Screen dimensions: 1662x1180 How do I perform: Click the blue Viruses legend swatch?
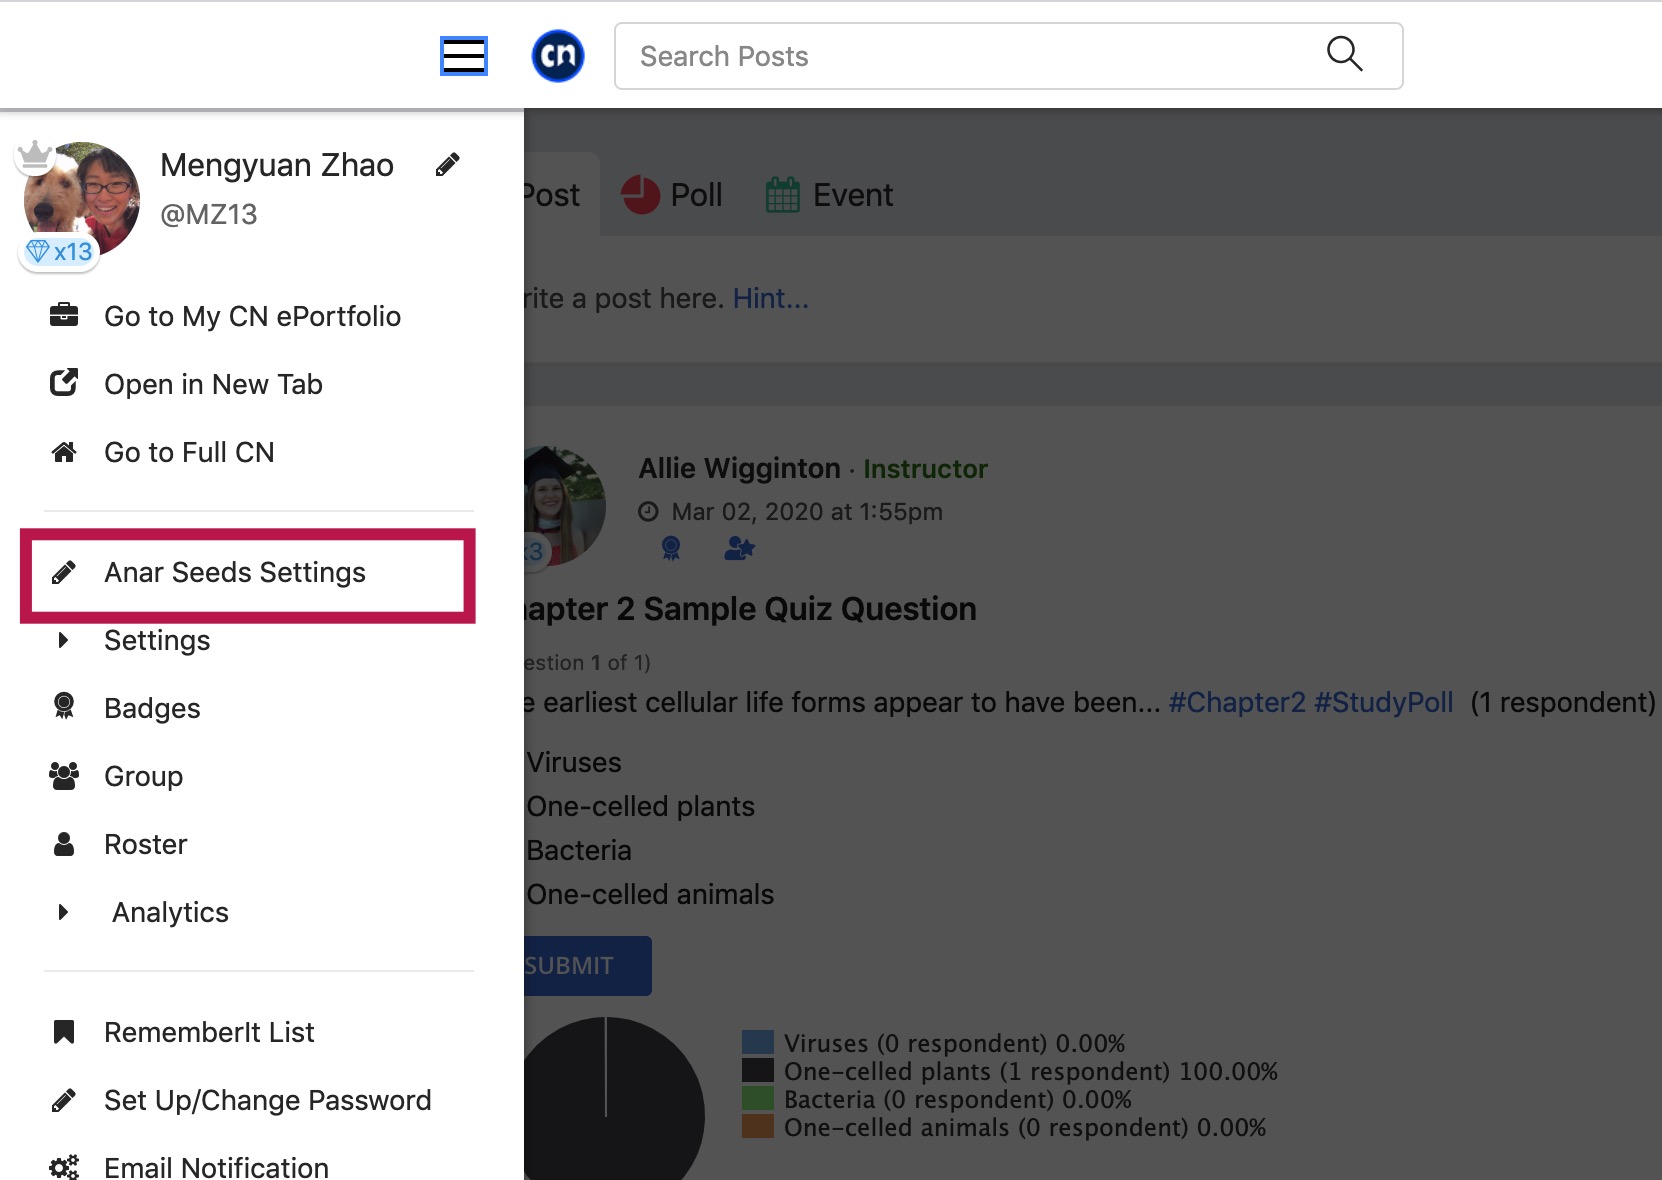(758, 1042)
